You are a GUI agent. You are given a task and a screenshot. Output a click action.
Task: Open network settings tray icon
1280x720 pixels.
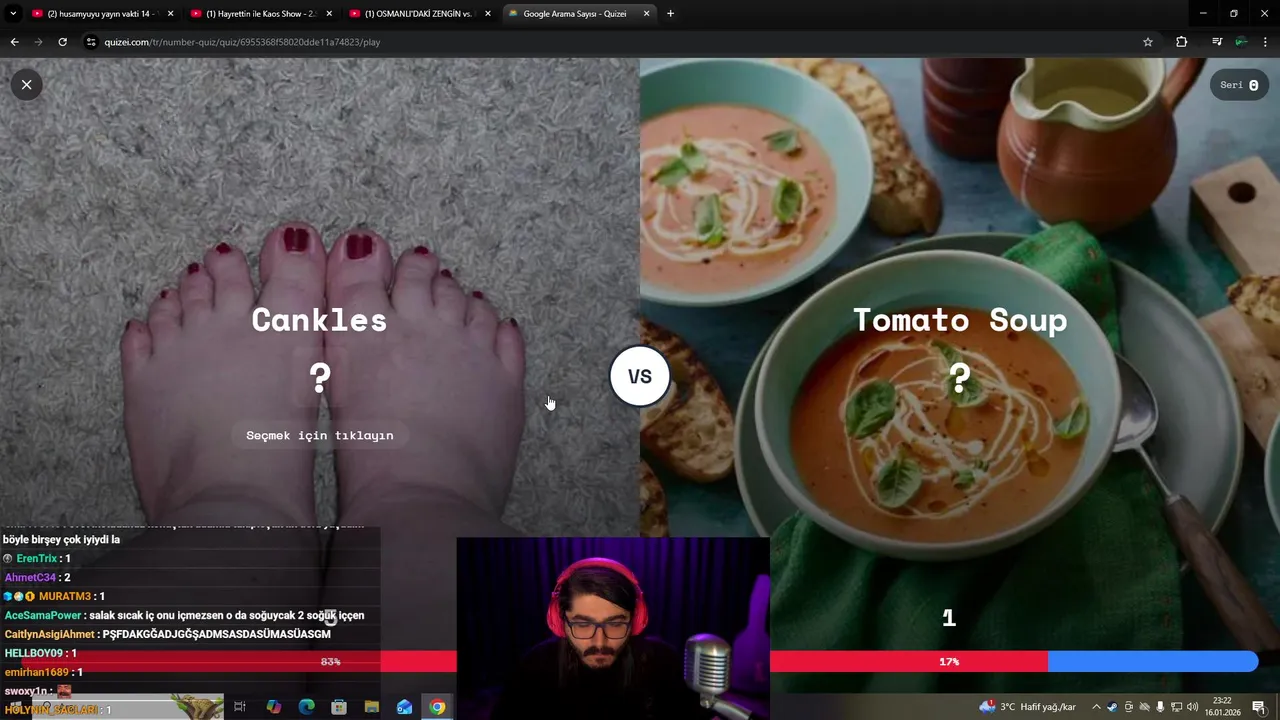click(x=1176, y=707)
